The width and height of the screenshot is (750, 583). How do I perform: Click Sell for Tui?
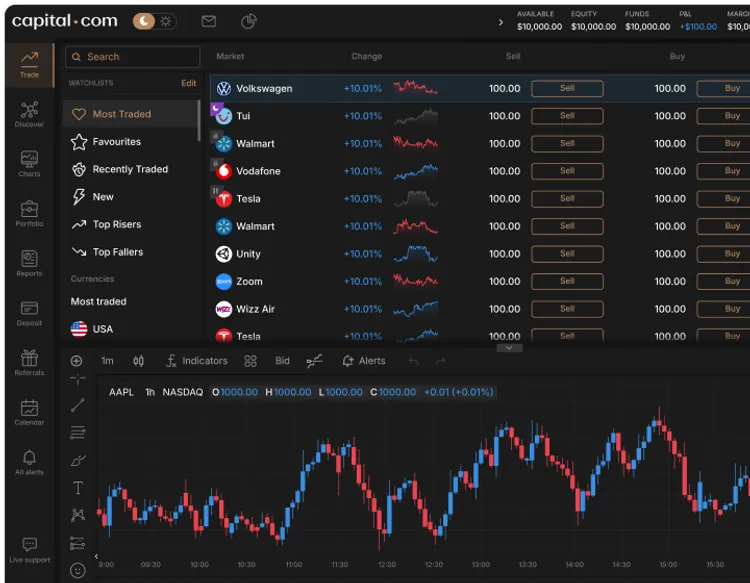(567, 116)
